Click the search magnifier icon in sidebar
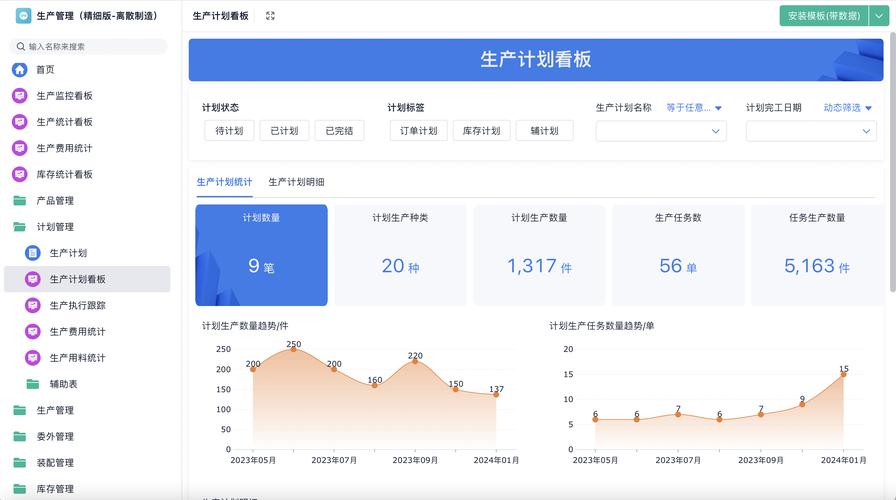The image size is (896, 500). click(21, 46)
